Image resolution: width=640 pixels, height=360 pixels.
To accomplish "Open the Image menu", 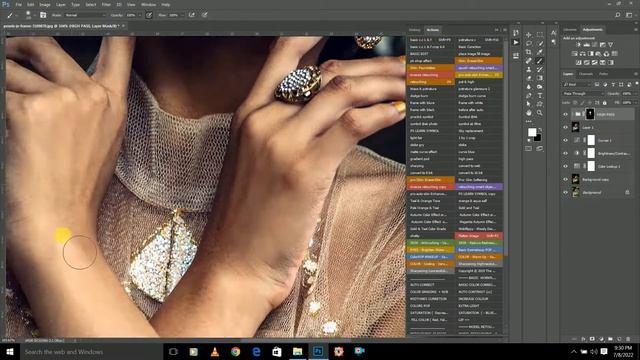I will coord(45,4).
